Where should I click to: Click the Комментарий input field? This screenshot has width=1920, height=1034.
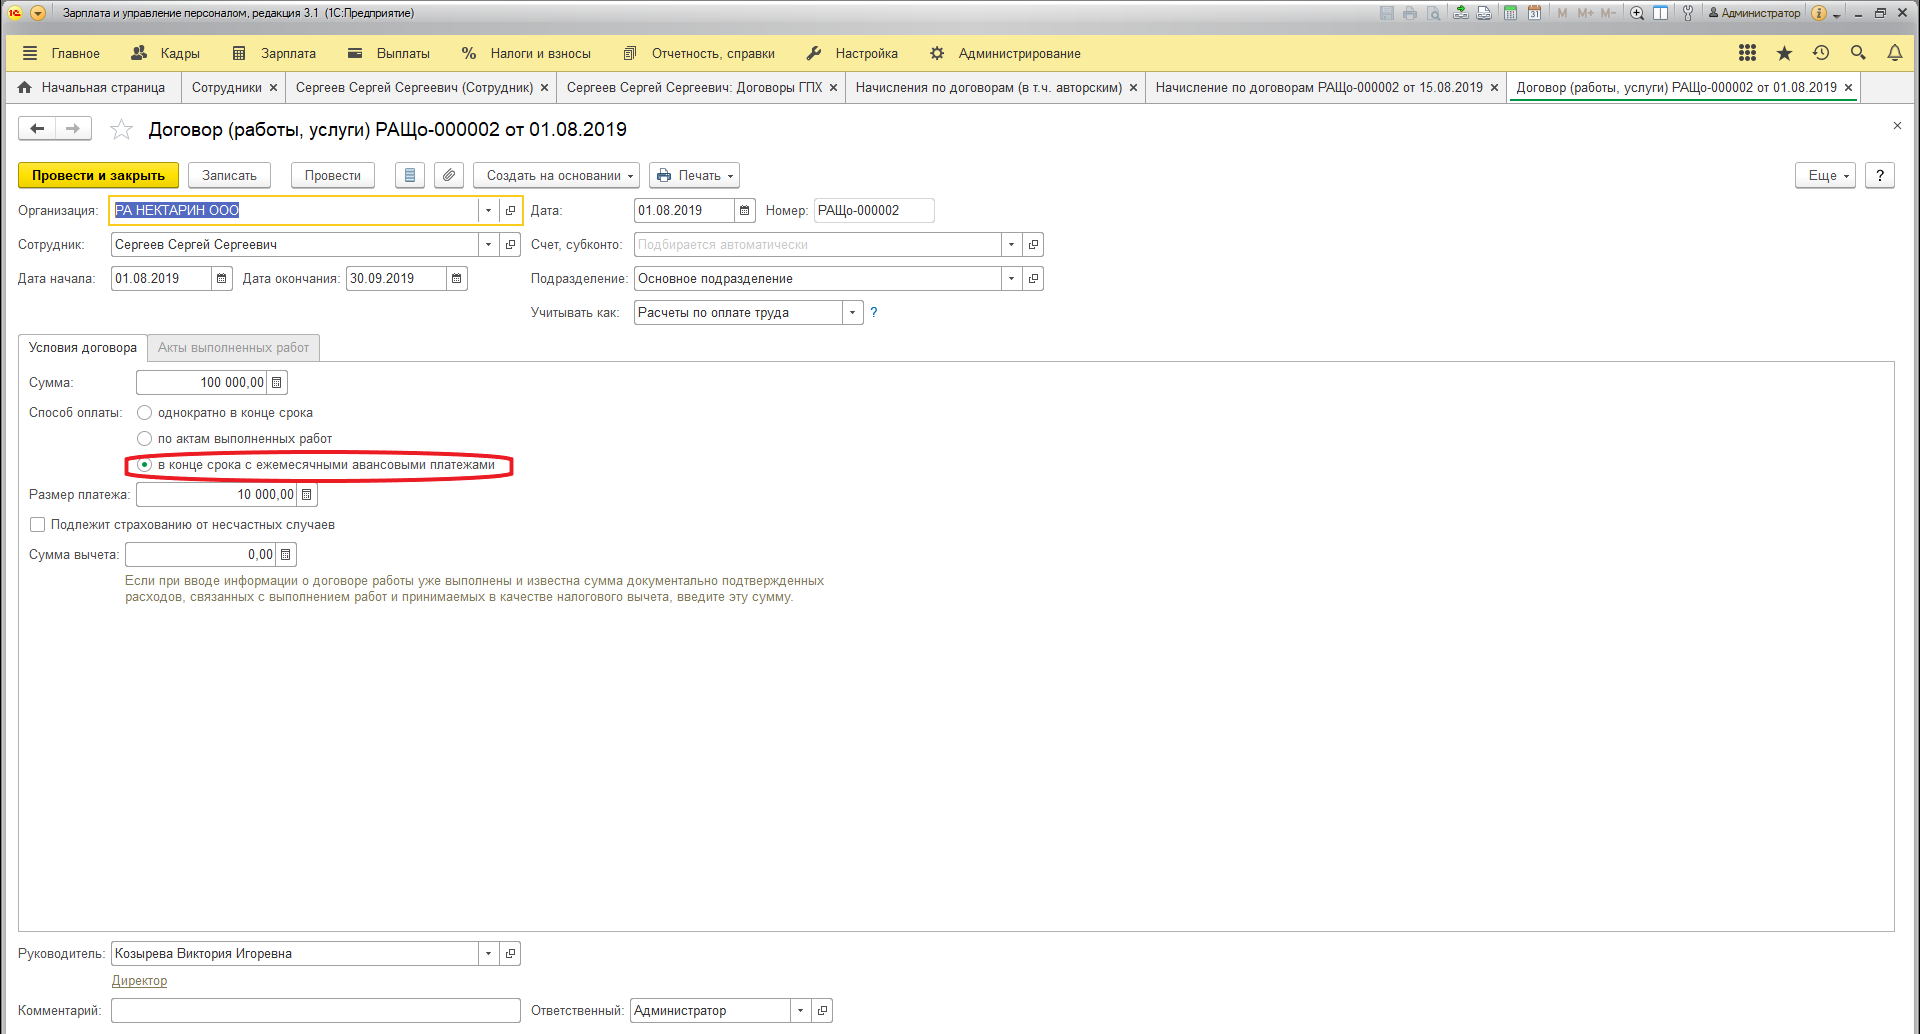(315, 1011)
